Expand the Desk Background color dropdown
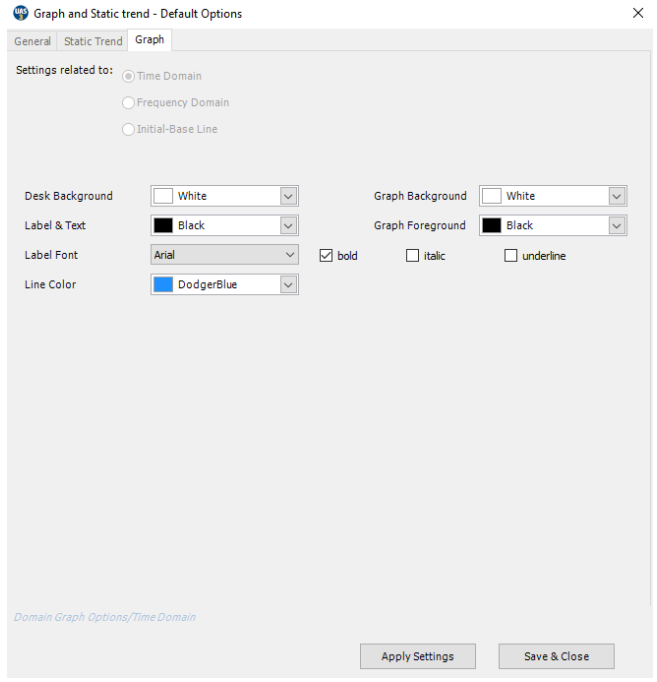 tap(288, 197)
